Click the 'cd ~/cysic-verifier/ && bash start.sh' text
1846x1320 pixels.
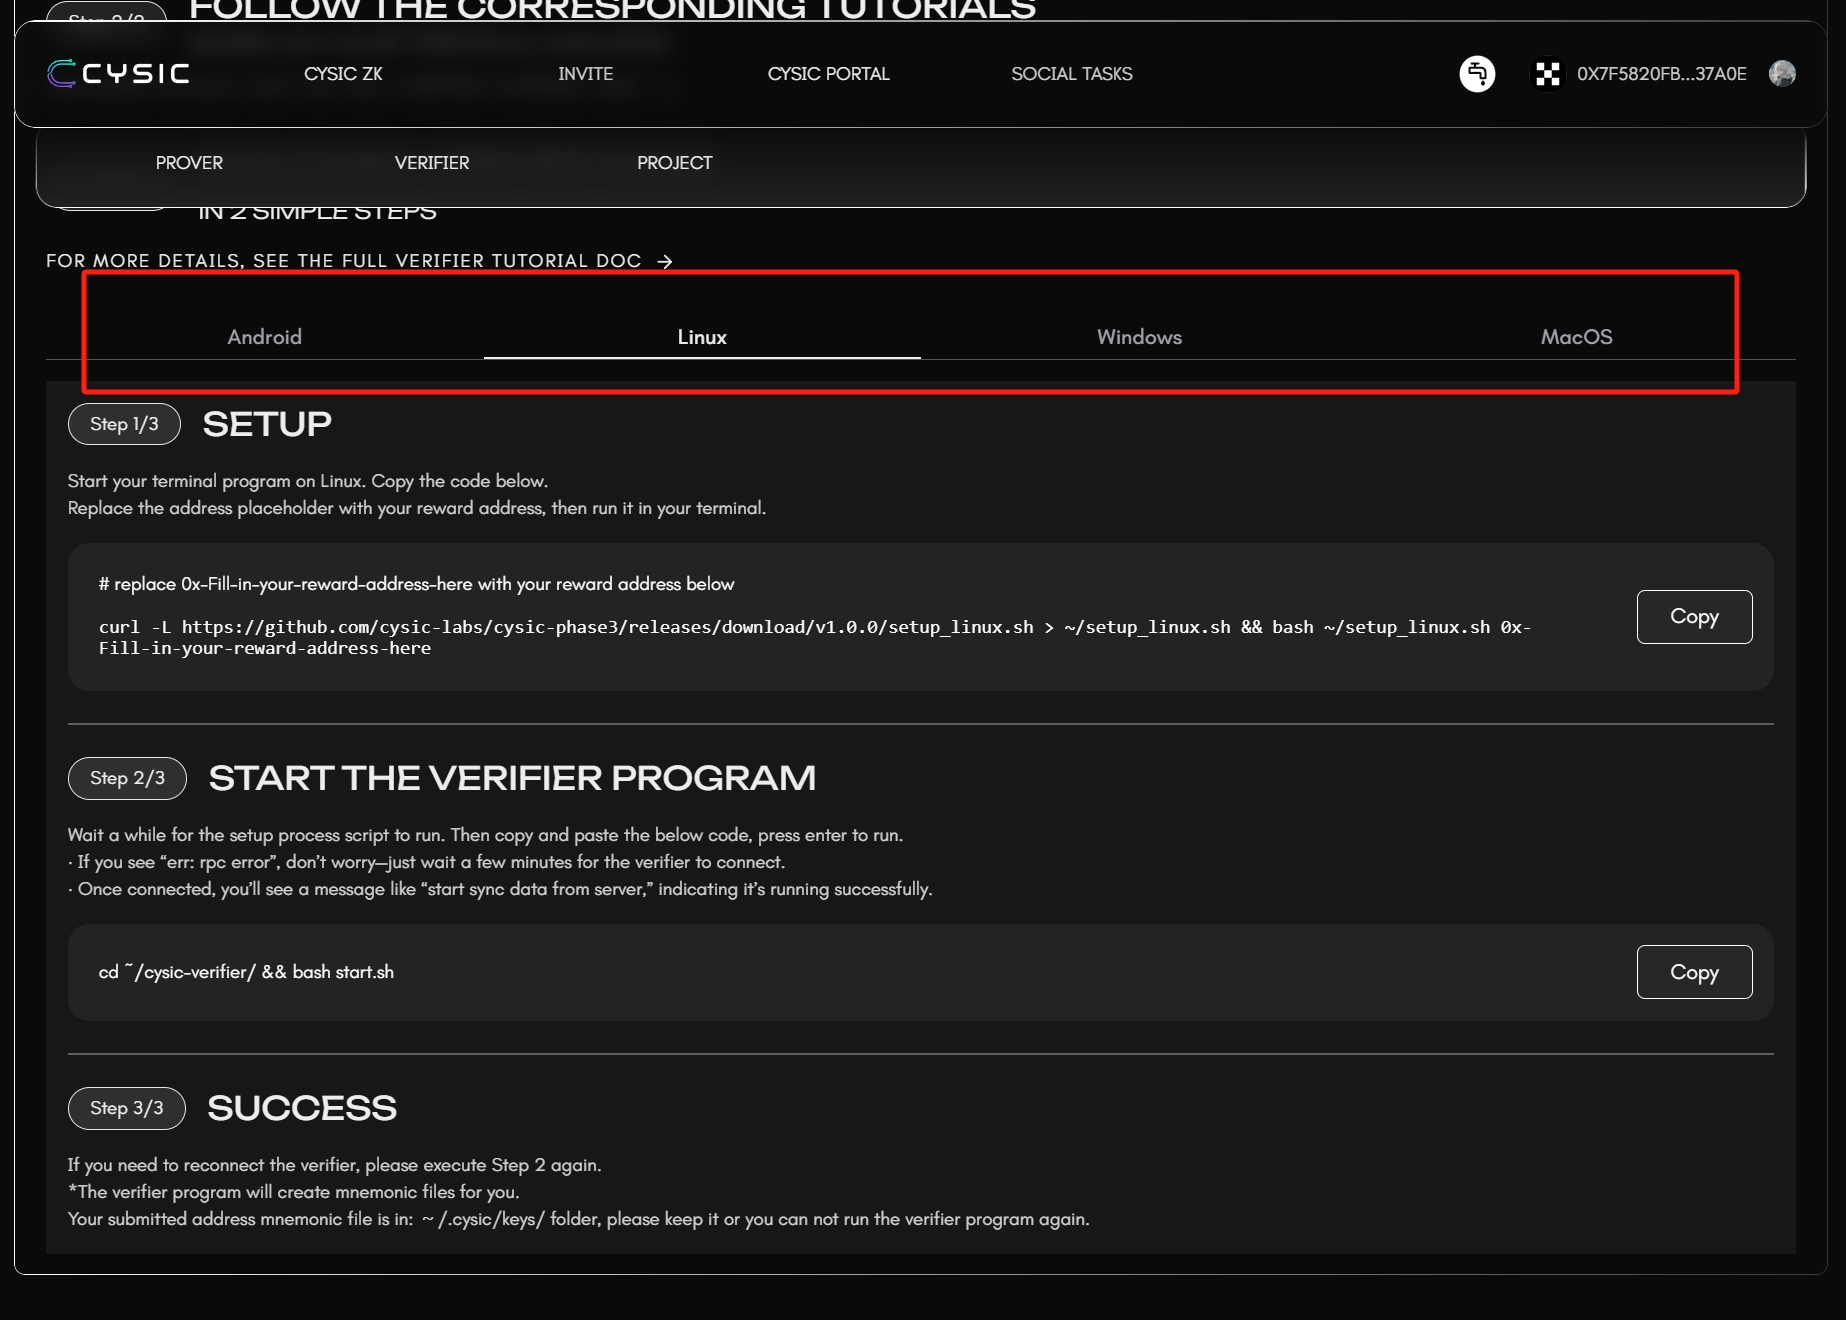pos(246,972)
